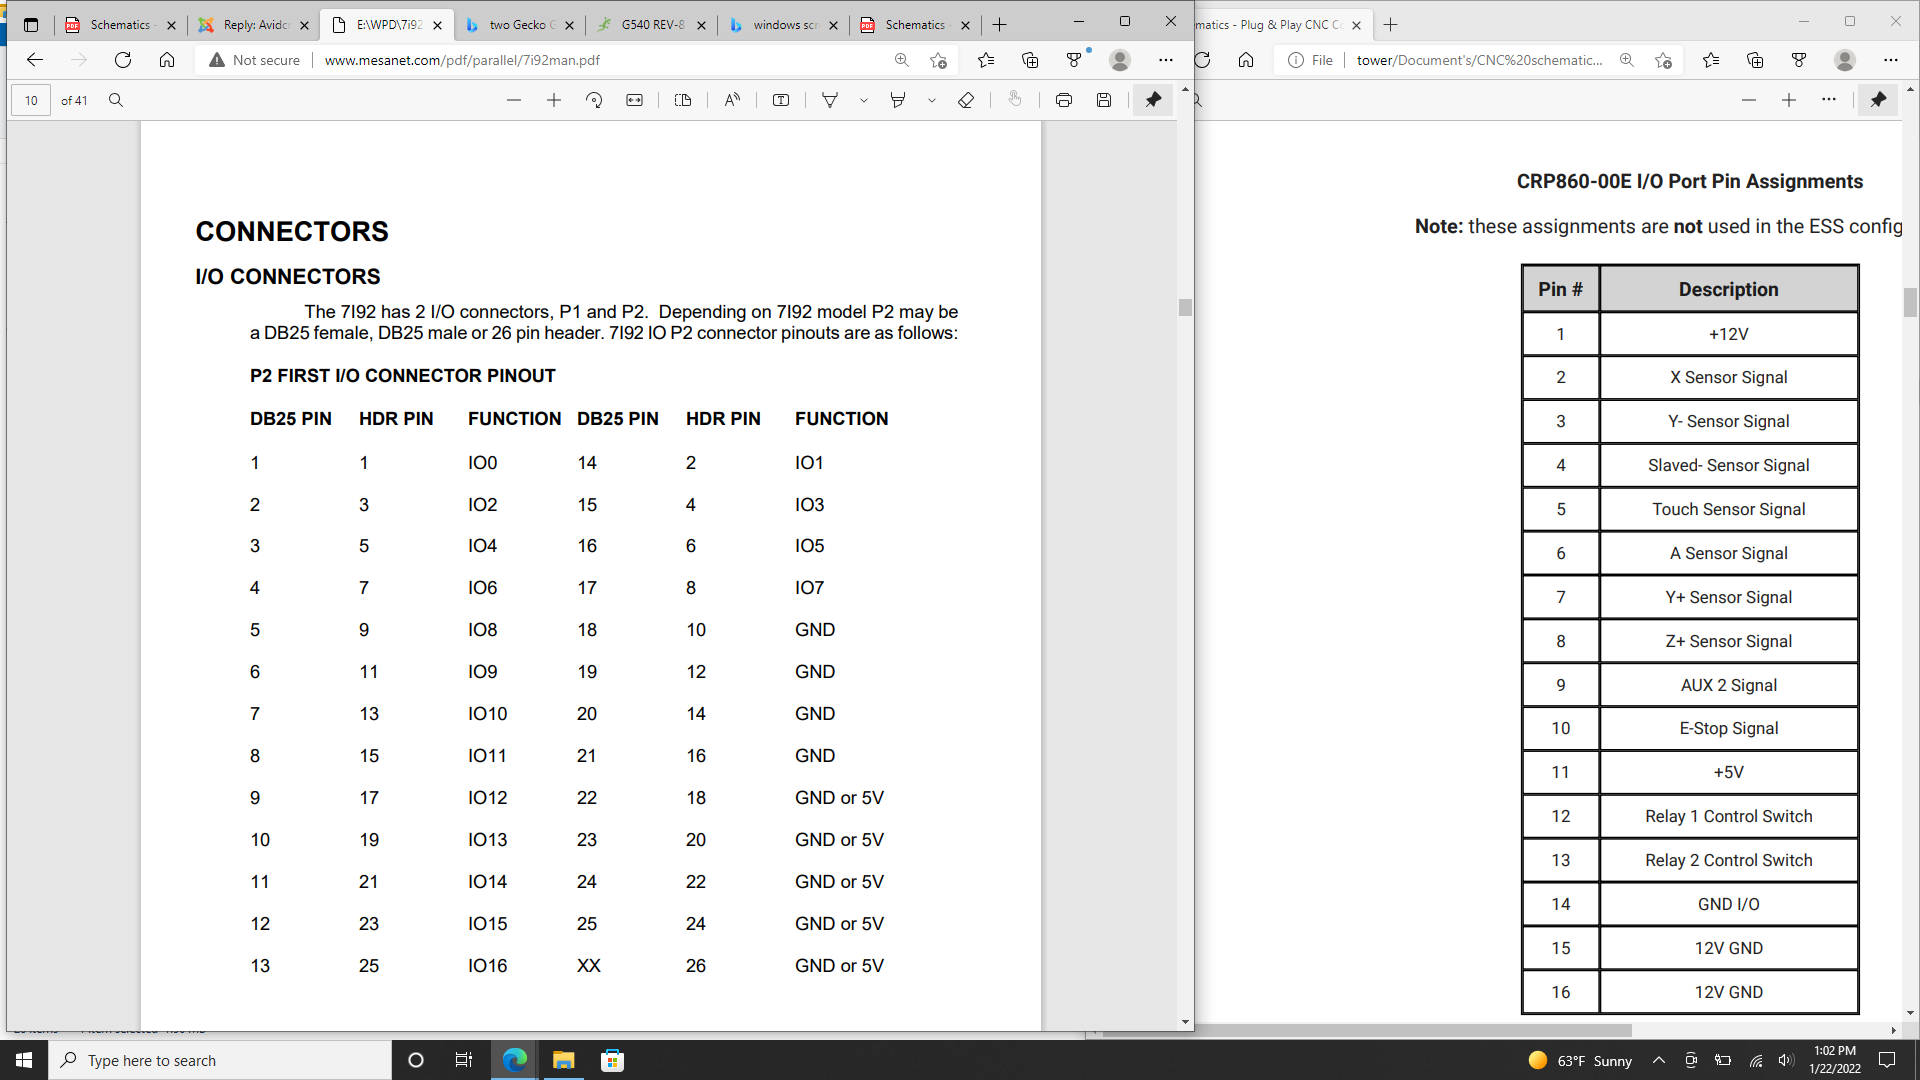The width and height of the screenshot is (1920, 1080).
Task: Open Microsoft Store from the taskbar
Action: 613,1060
